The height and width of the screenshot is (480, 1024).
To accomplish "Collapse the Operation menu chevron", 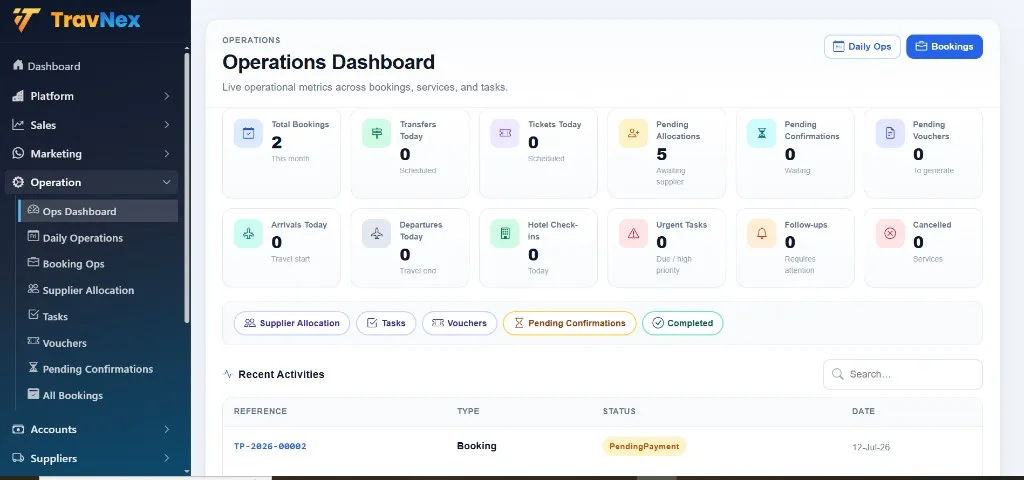I will [x=167, y=182].
